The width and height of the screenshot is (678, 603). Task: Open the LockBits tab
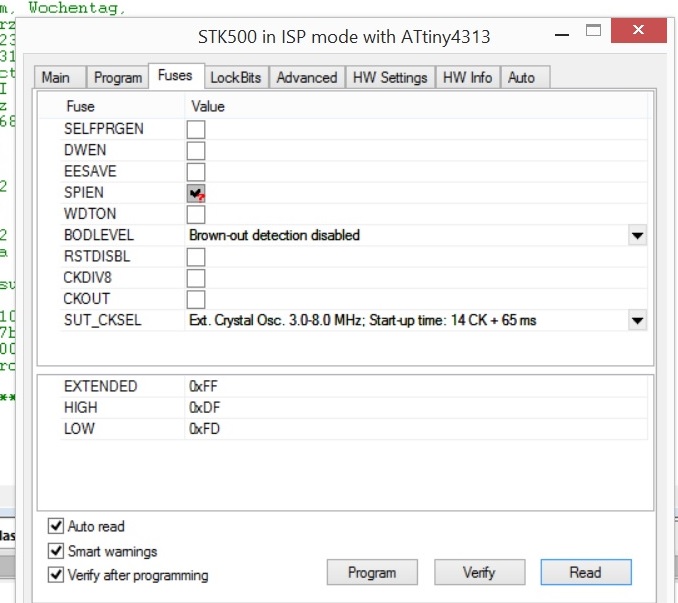pos(236,77)
